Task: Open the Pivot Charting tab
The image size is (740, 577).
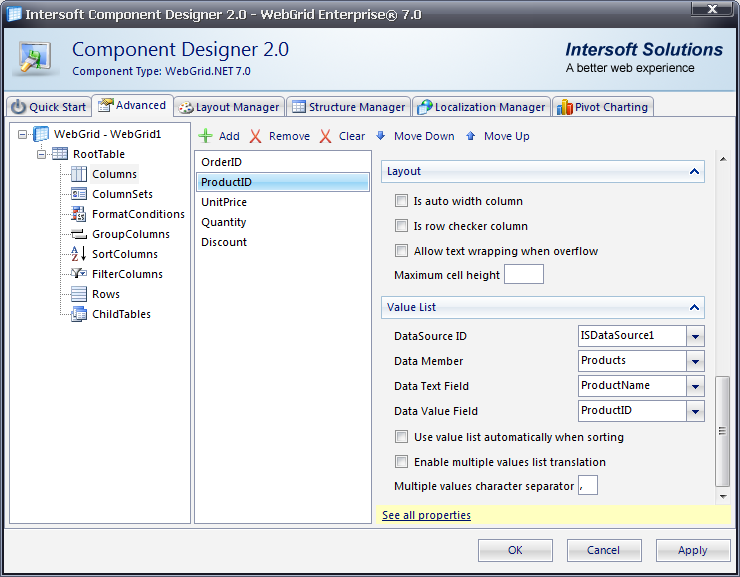Action: click(x=603, y=107)
